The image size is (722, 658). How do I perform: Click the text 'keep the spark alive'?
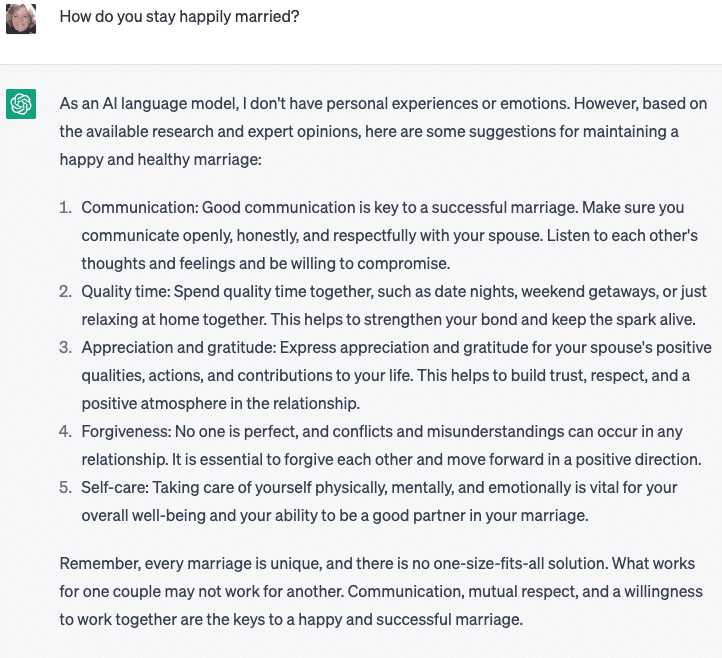tap(623, 320)
